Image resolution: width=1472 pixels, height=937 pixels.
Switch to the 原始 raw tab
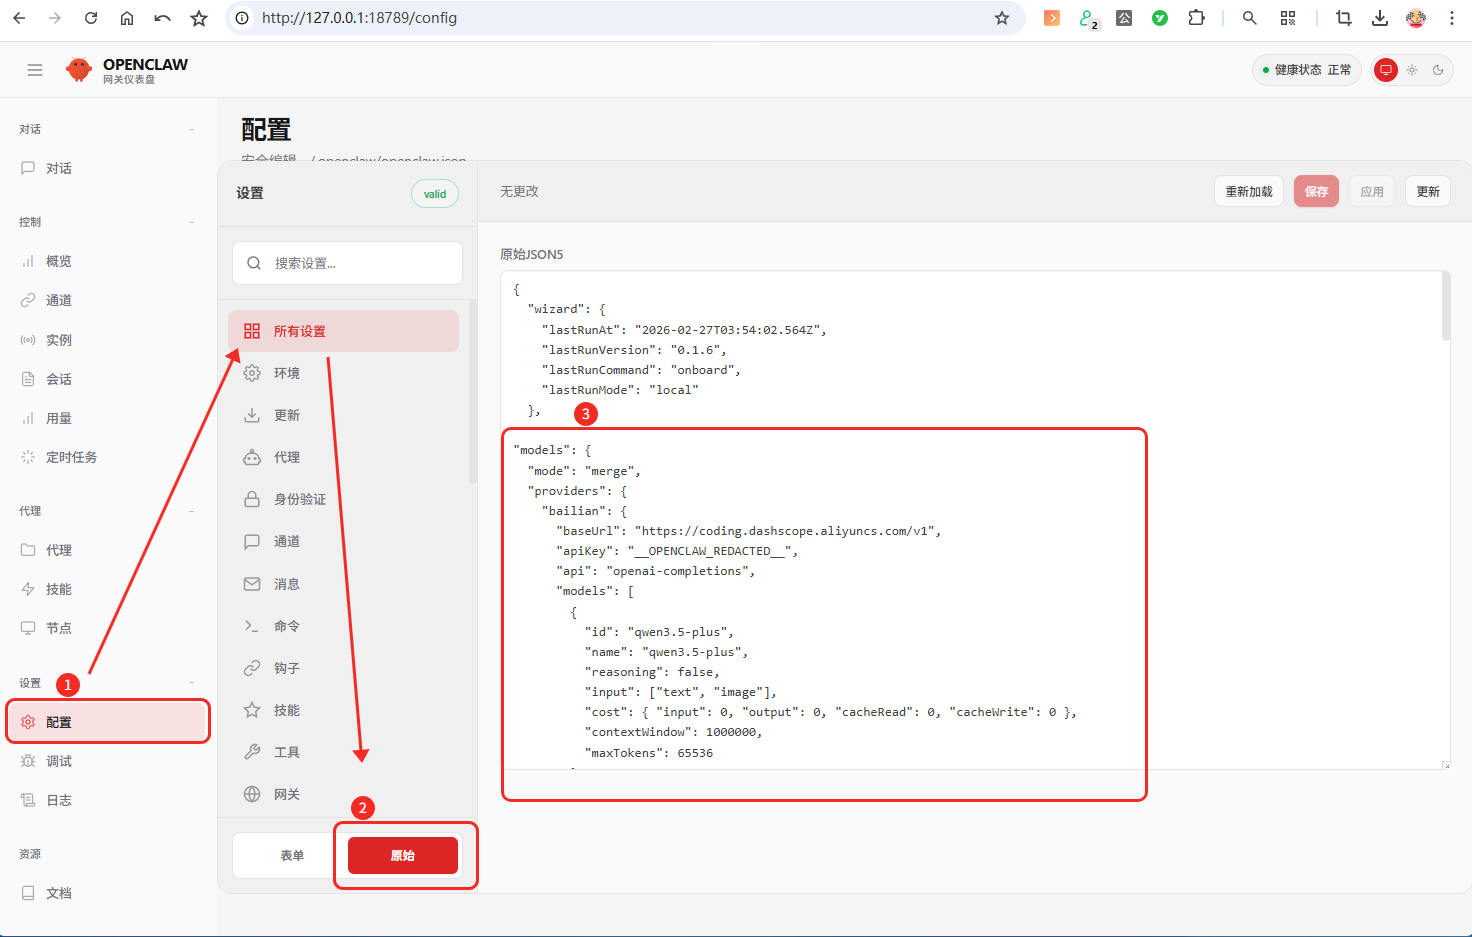pos(403,856)
